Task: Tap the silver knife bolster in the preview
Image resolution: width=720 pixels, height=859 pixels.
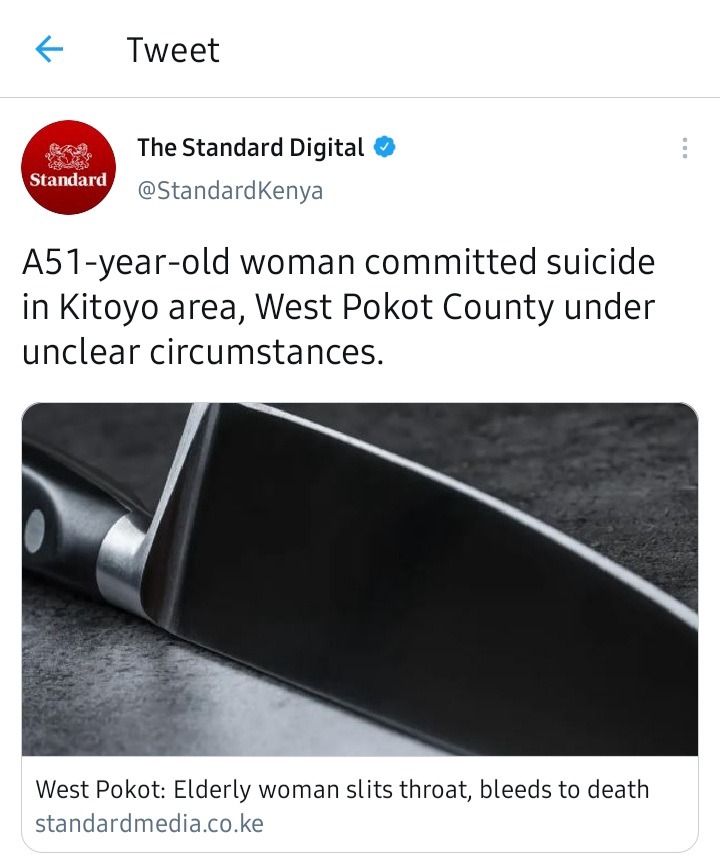Action: [122, 560]
